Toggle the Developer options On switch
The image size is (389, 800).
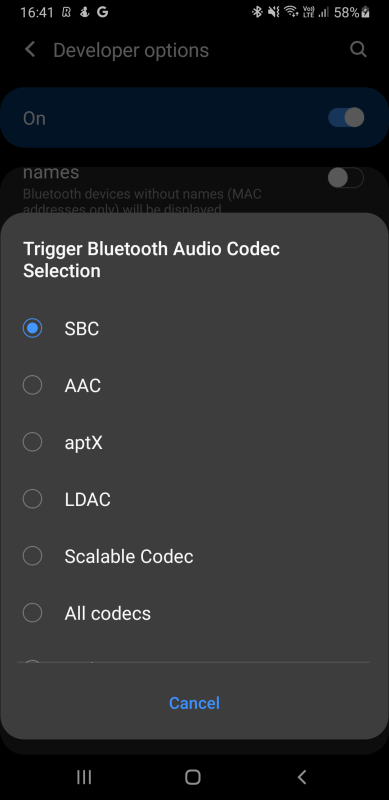point(346,118)
